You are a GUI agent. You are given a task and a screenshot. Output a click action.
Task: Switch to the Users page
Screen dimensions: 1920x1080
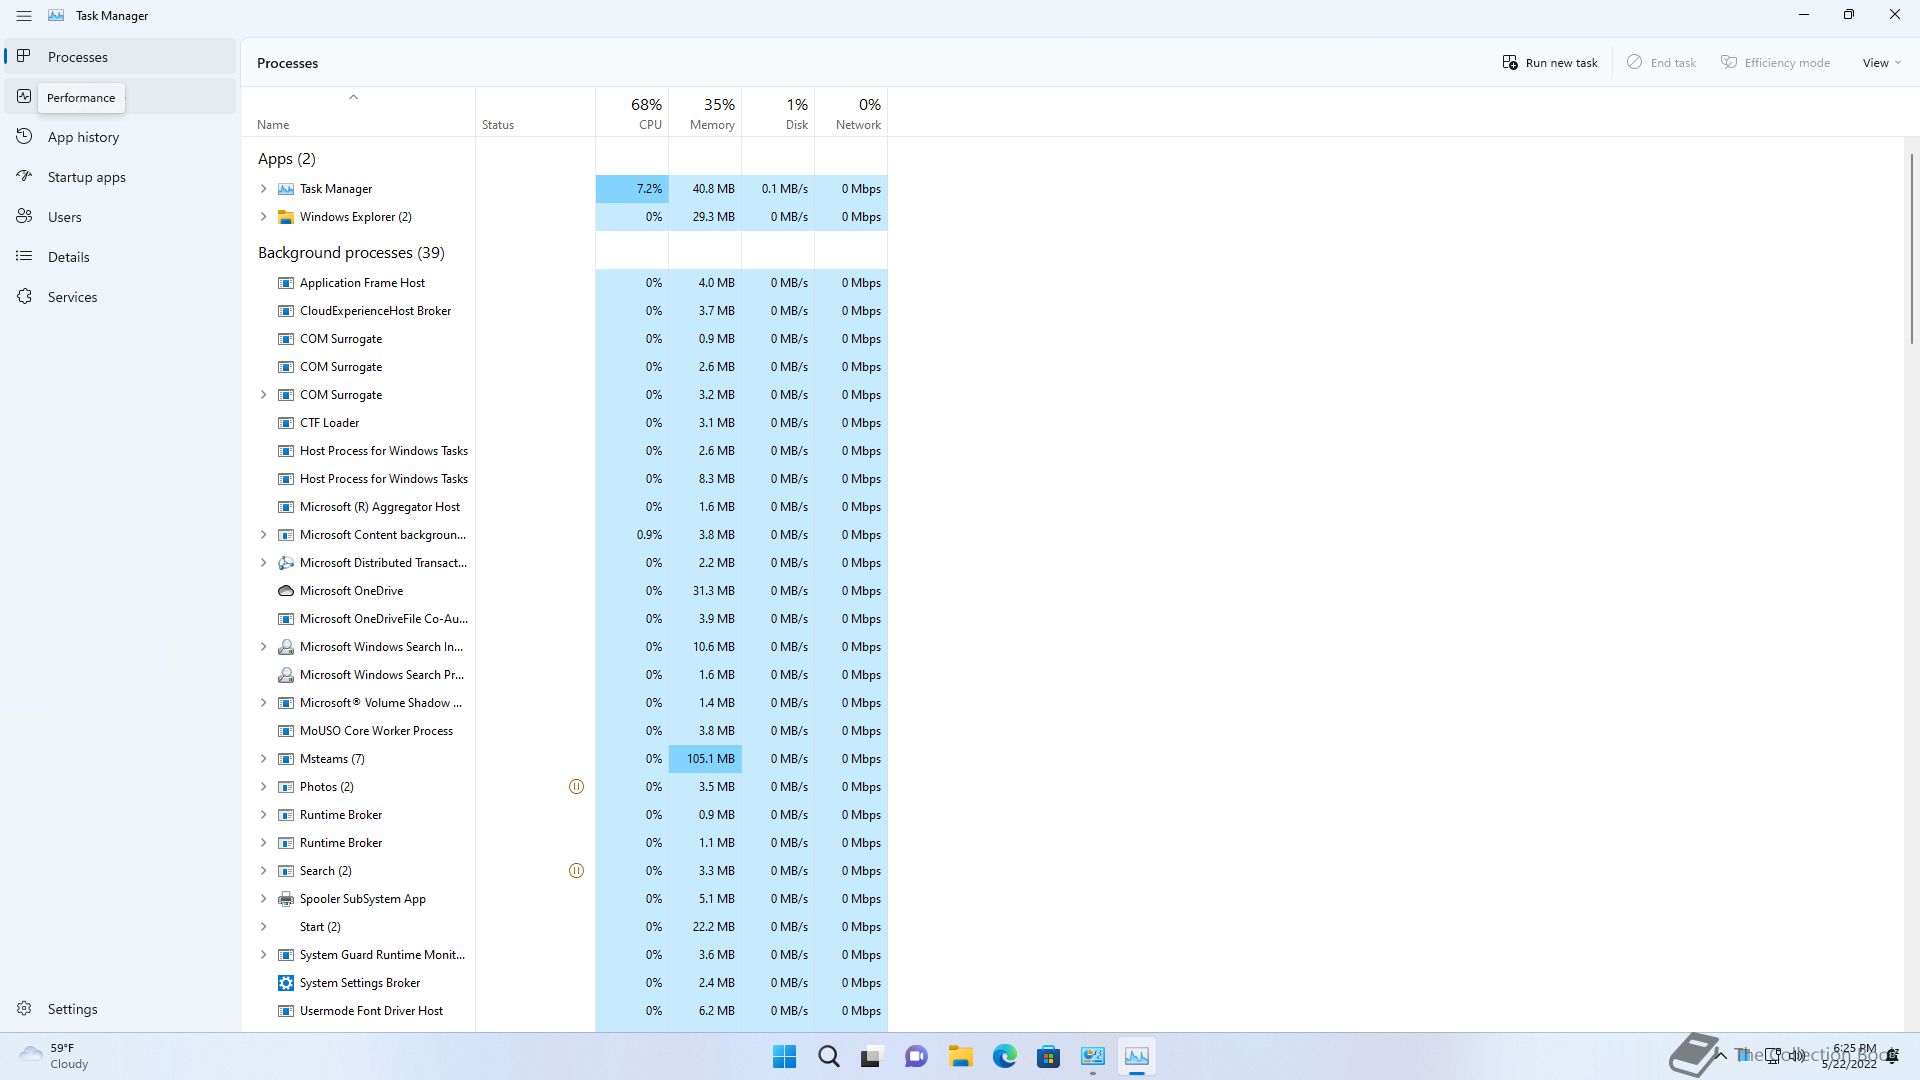click(120, 217)
